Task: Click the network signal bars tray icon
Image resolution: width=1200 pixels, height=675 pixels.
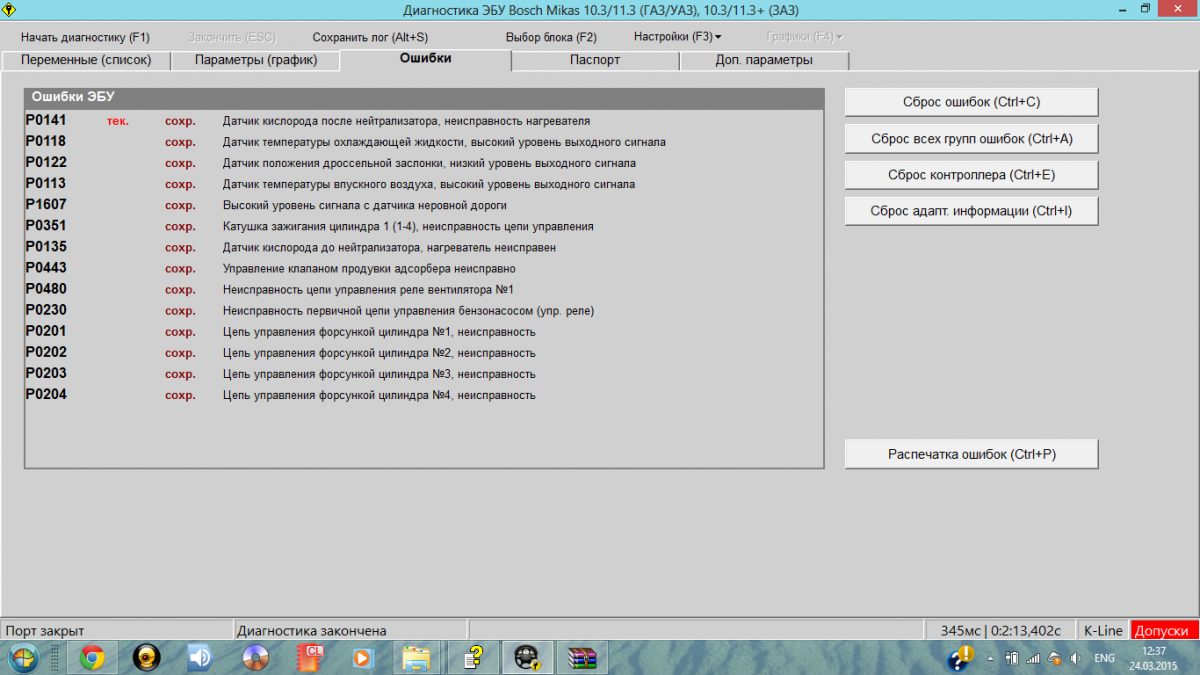Action: [x=1034, y=658]
